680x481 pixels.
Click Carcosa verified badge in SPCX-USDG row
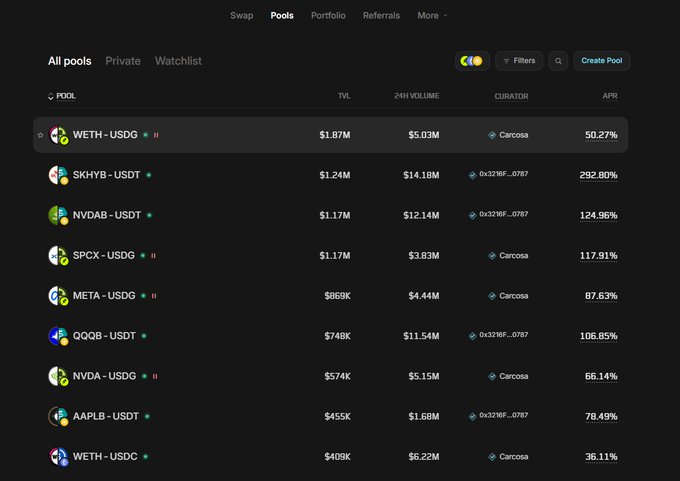tap(492, 255)
